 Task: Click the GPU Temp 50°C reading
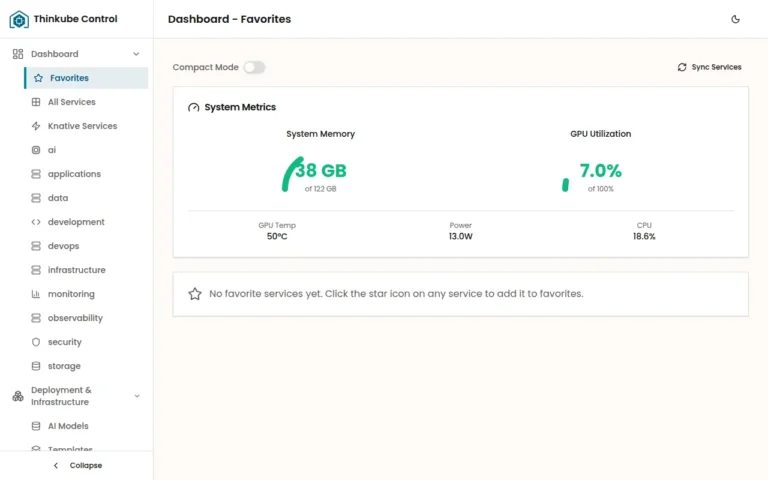coord(277,231)
